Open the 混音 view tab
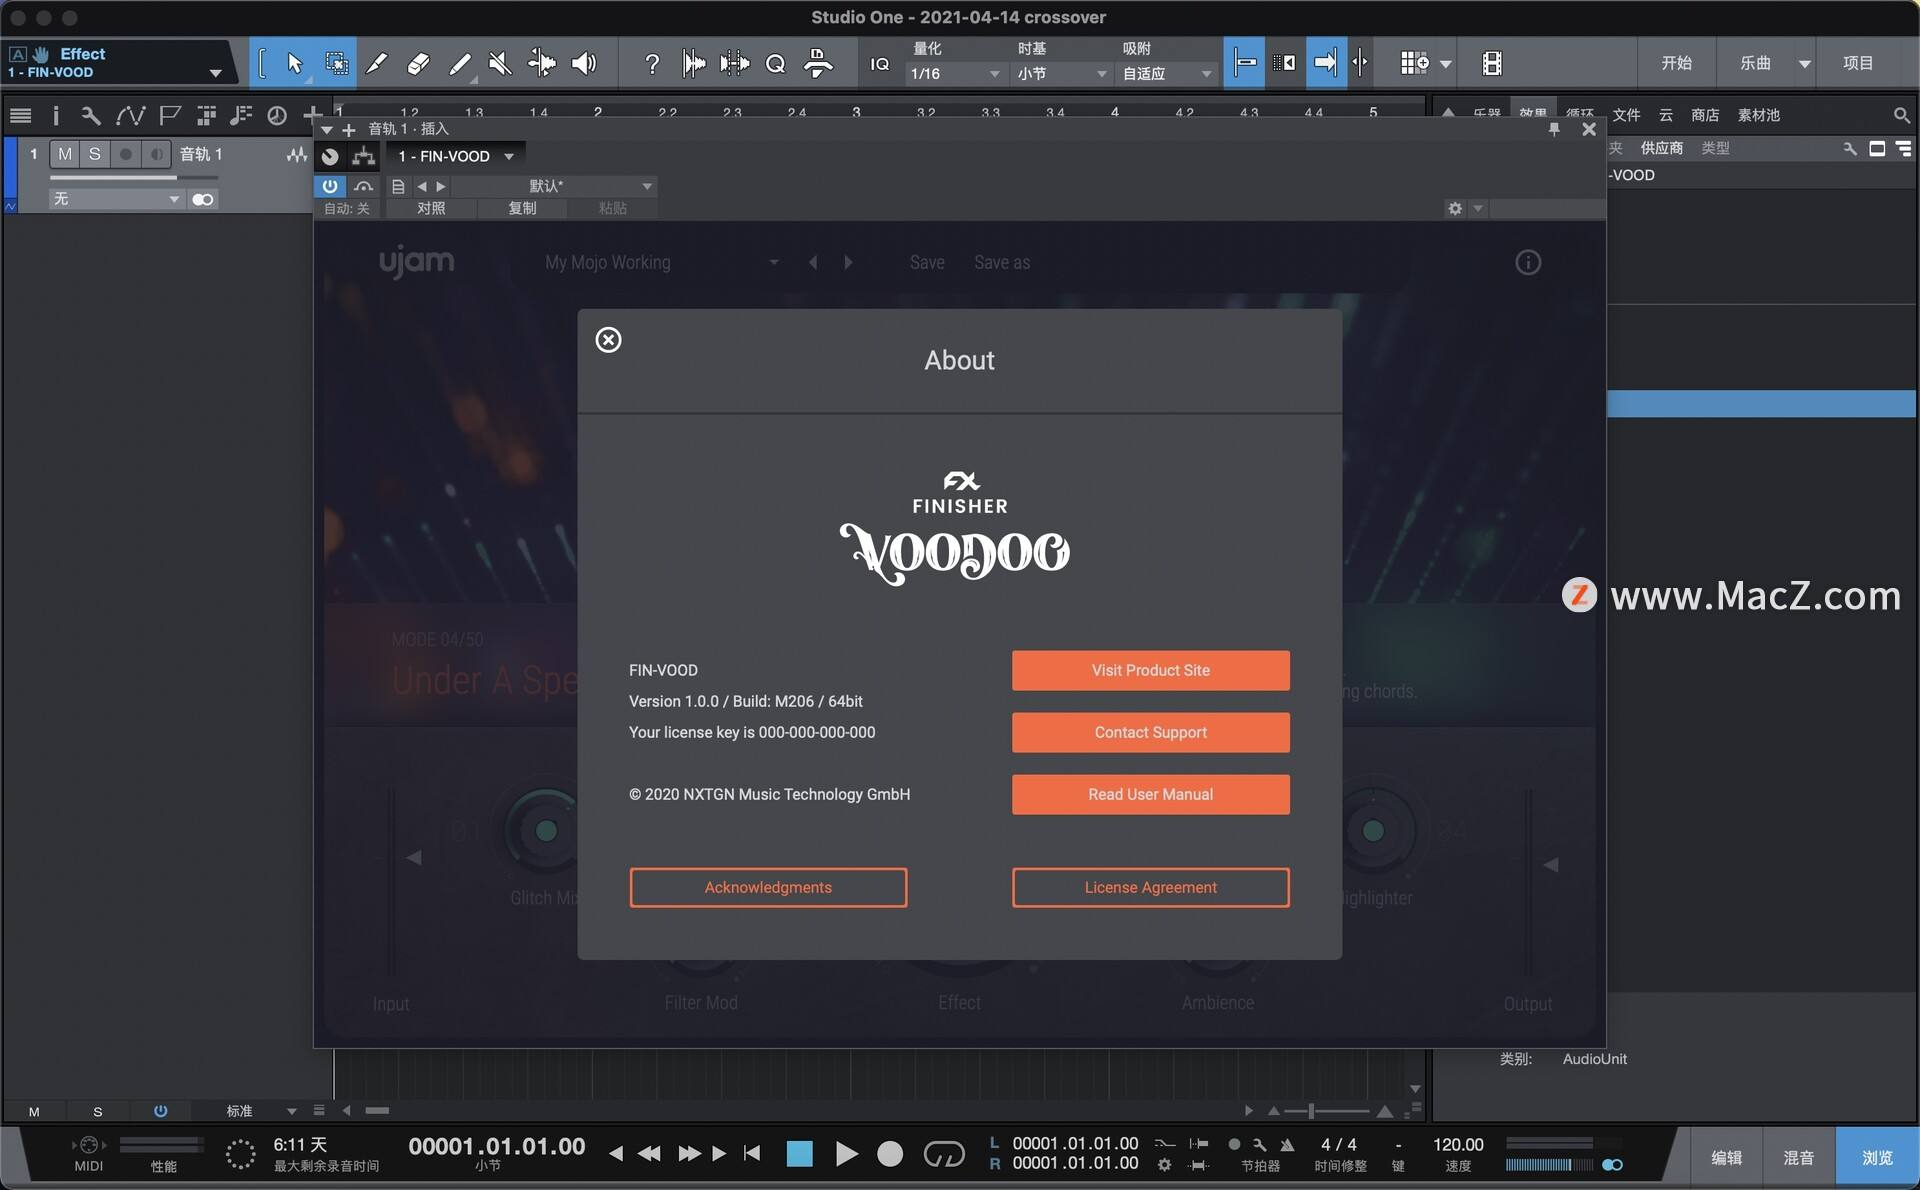 coord(1799,1157)
